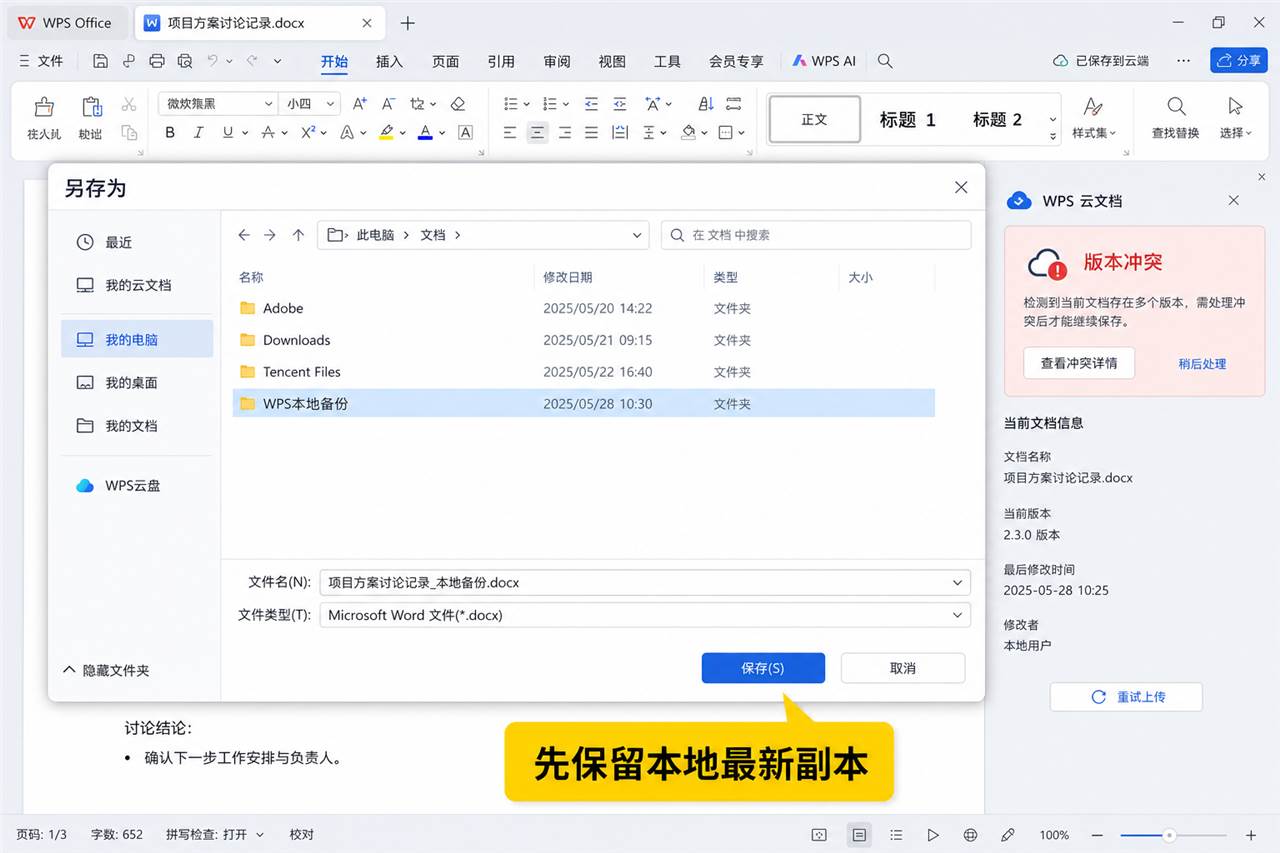Expand the 选择 dropdown
Screen dimensions: 1280x853
tap(1235, 117)
